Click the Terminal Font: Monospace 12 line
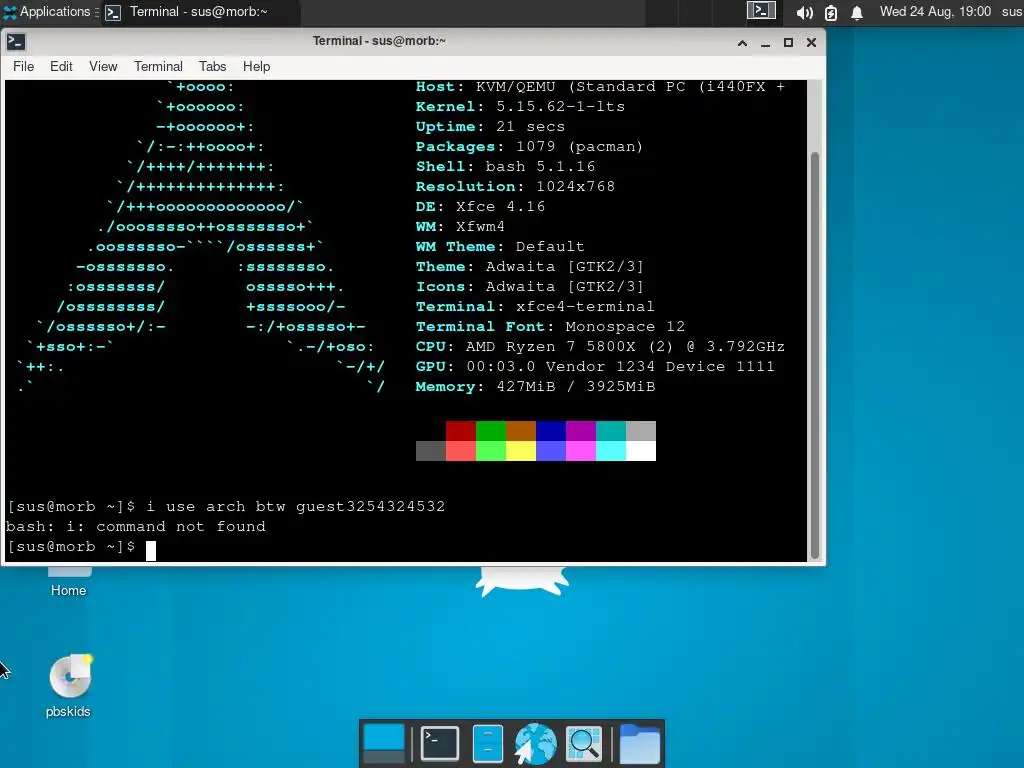1024x768 pixels. pyautogui.click(x=550, y=327)
